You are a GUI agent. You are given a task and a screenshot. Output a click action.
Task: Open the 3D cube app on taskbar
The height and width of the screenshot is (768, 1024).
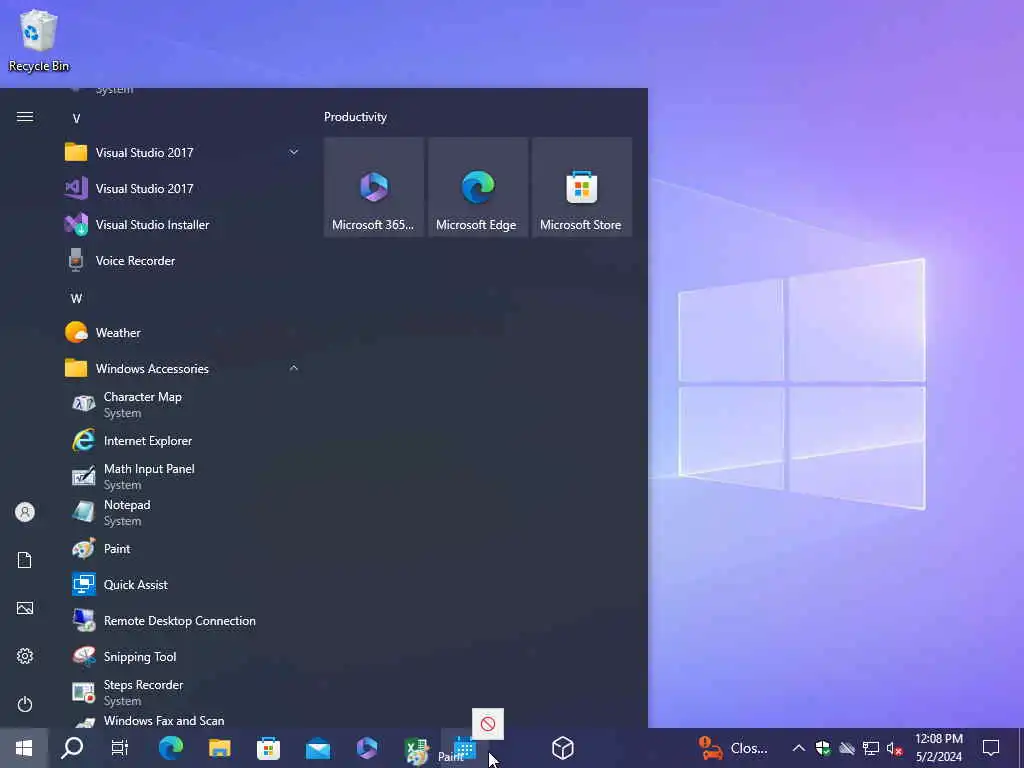click(563, 748)
